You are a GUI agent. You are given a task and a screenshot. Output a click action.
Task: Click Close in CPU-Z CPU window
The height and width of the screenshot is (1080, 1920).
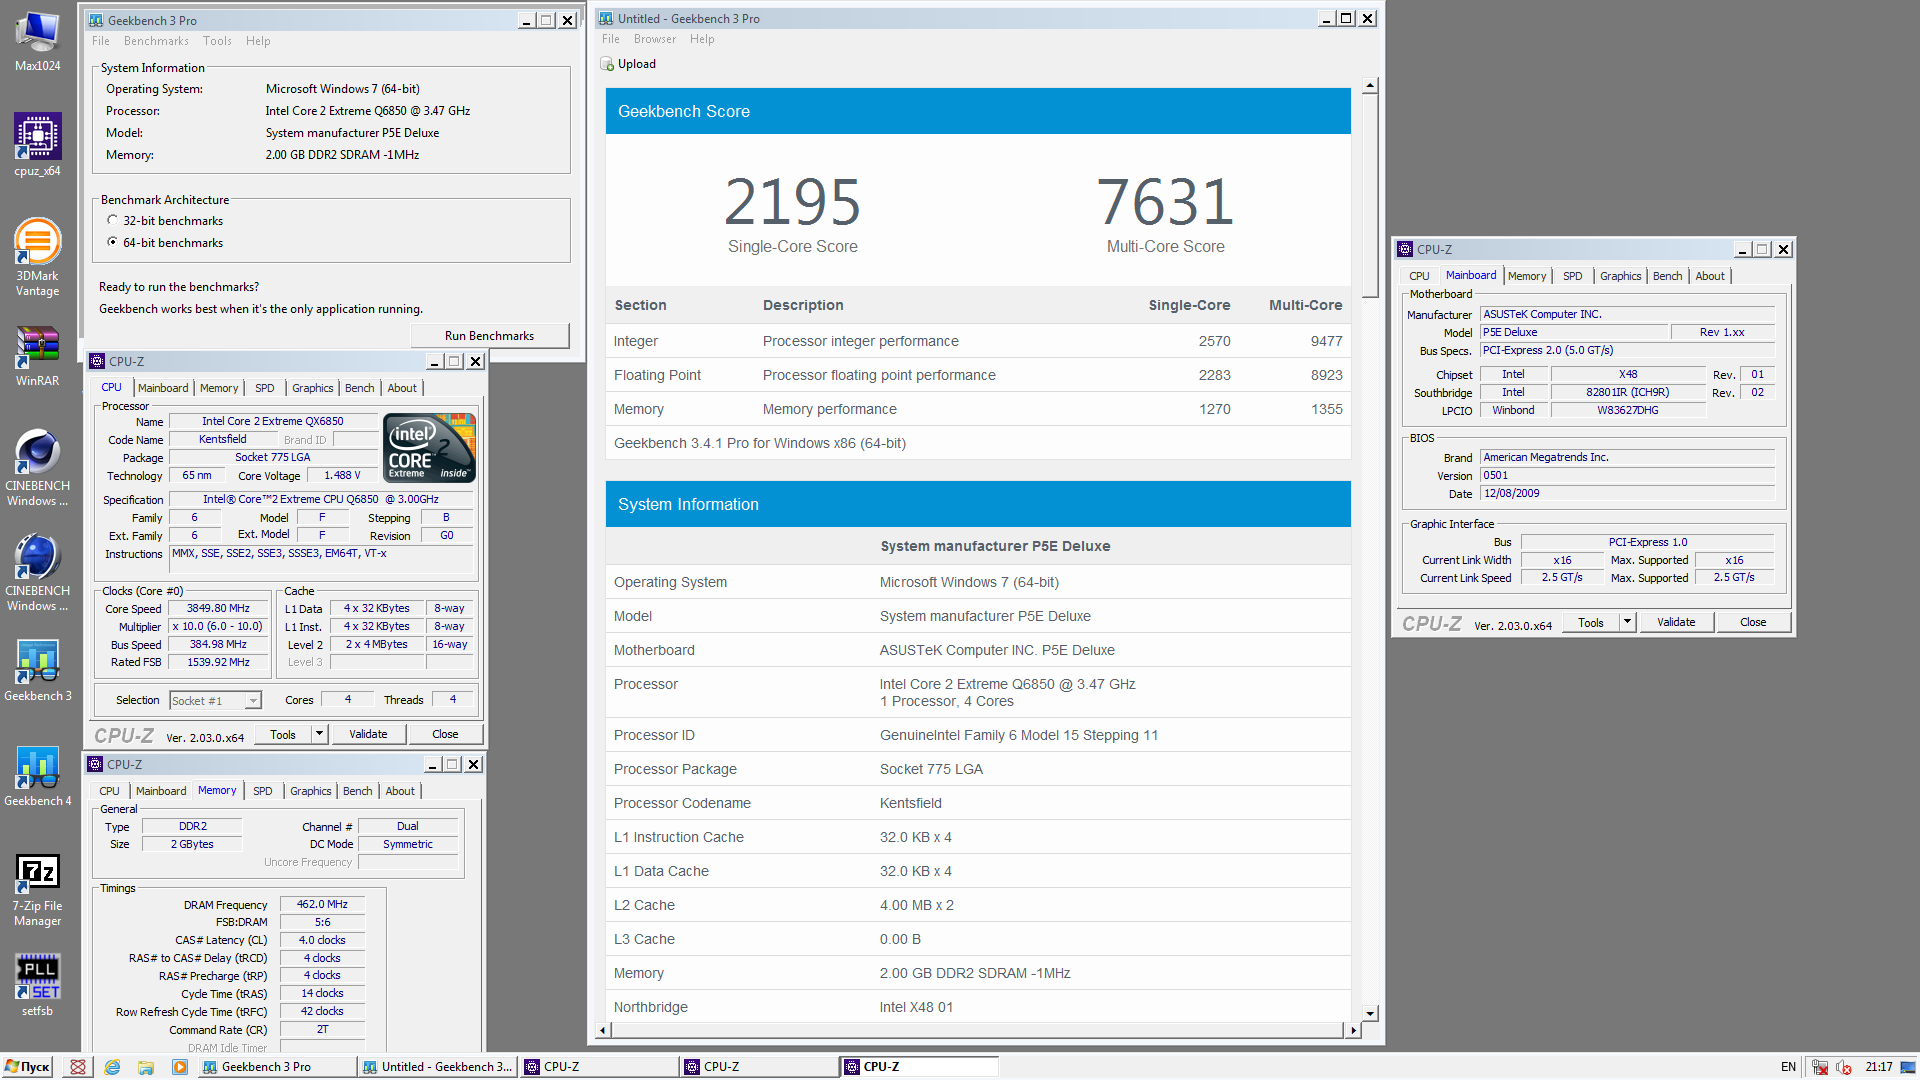(445, 734)
